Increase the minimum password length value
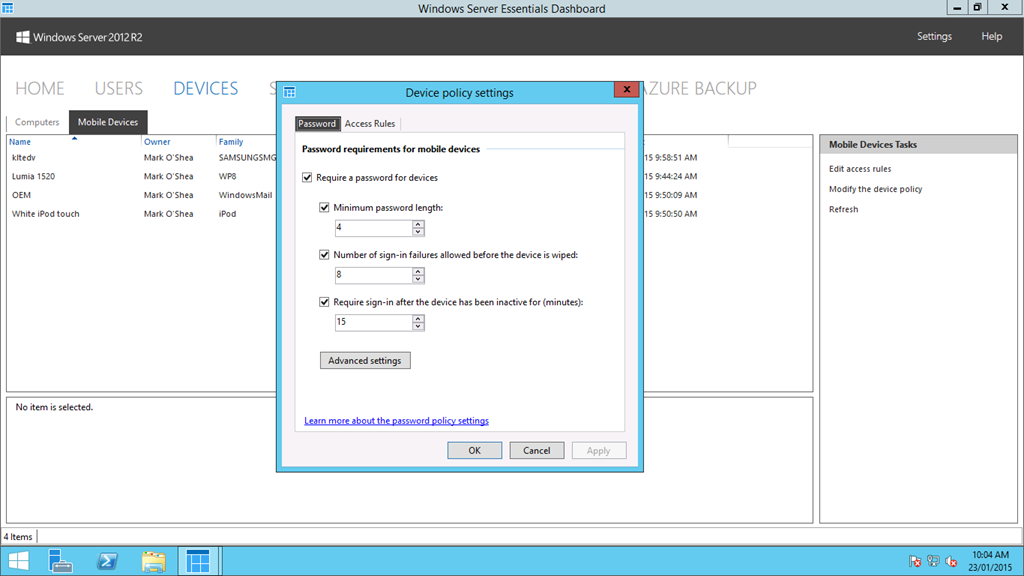The width and height of the screenshot is (1024, 576). click(418, 224)
